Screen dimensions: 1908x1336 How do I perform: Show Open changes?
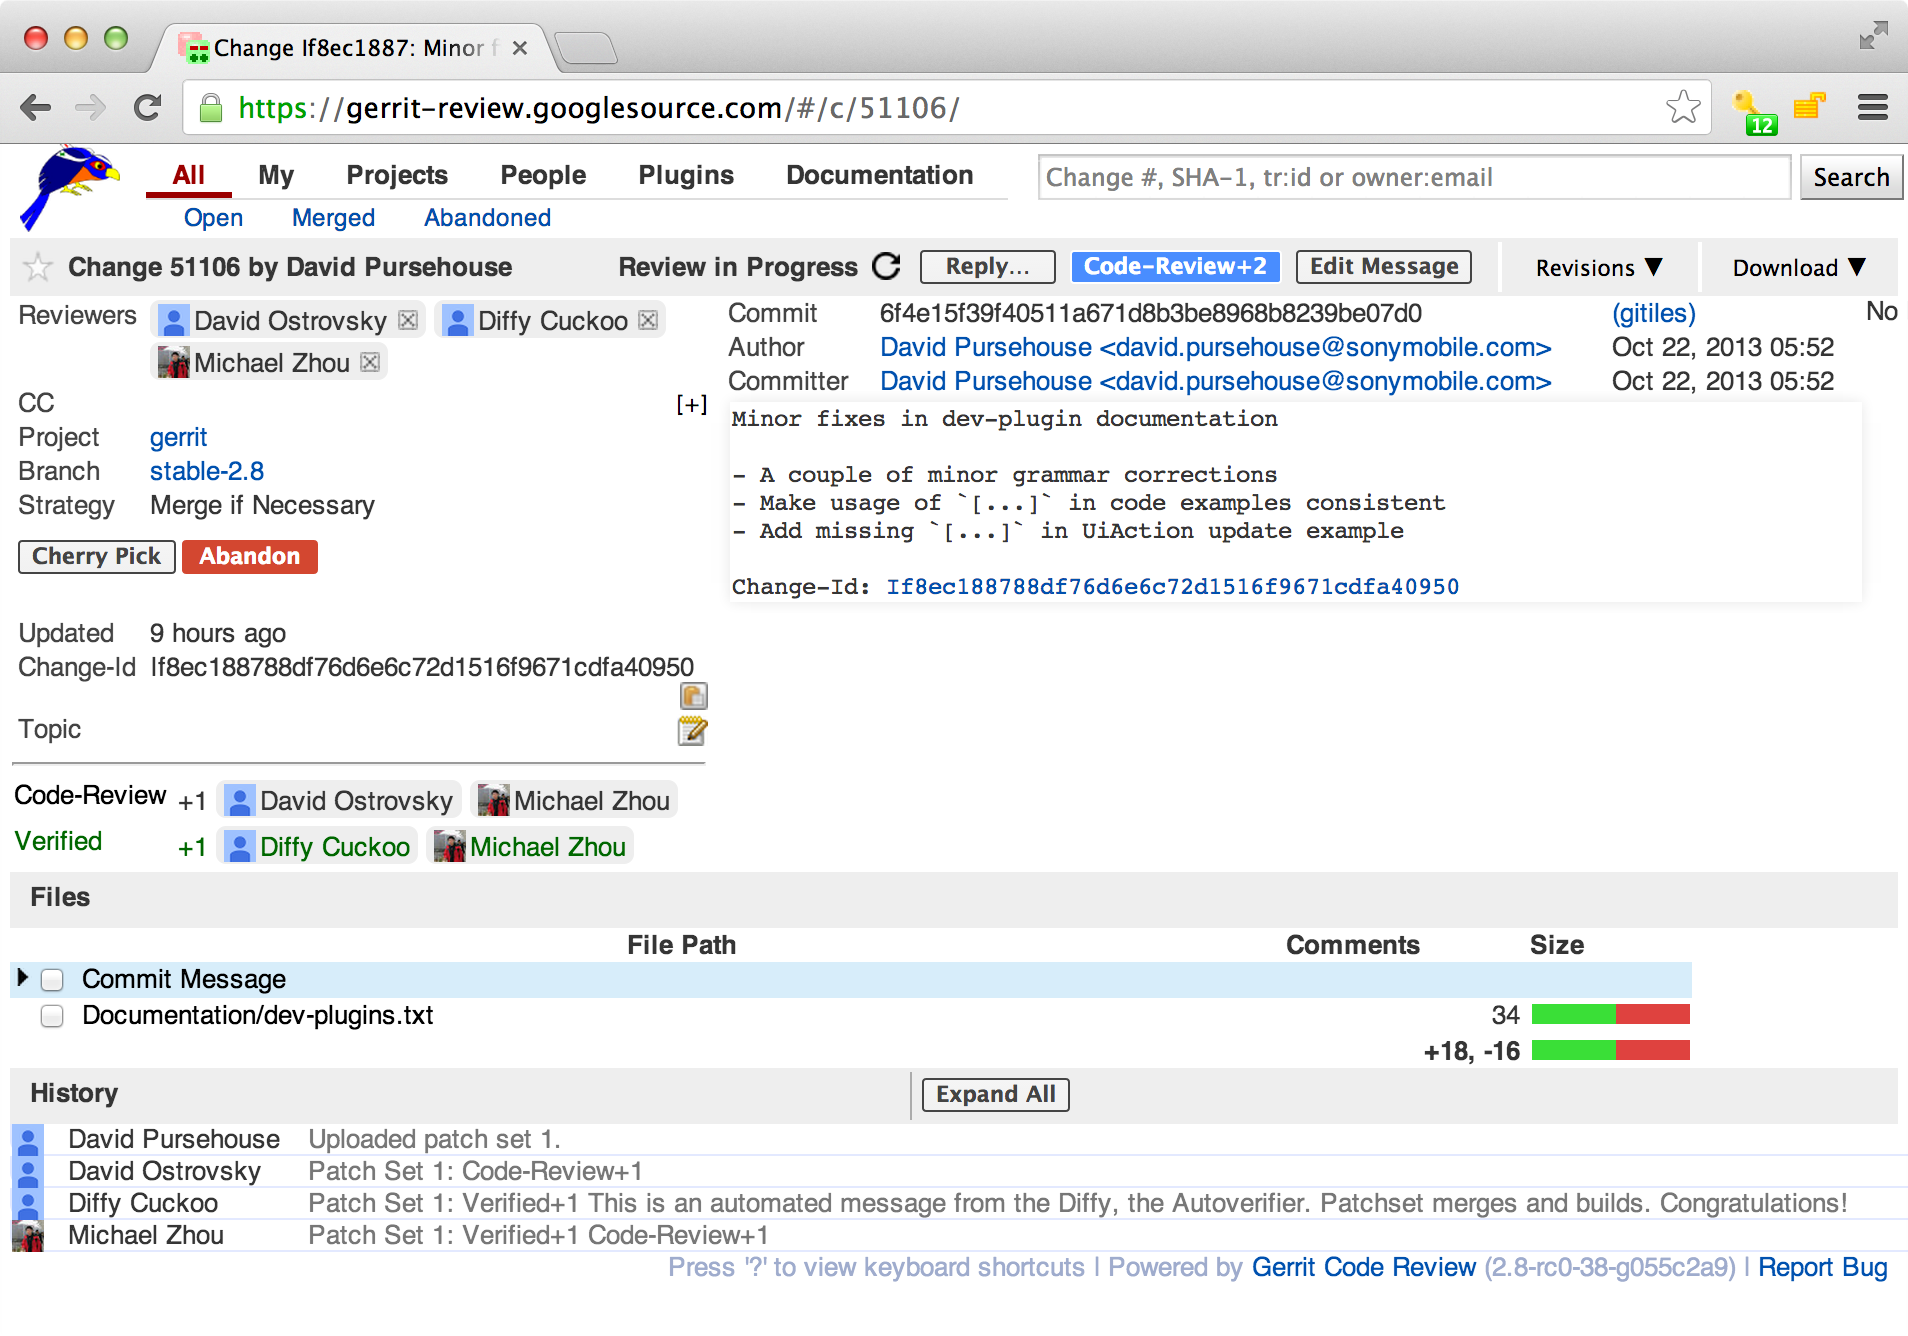pyautogui.click(x=213, y=217)
